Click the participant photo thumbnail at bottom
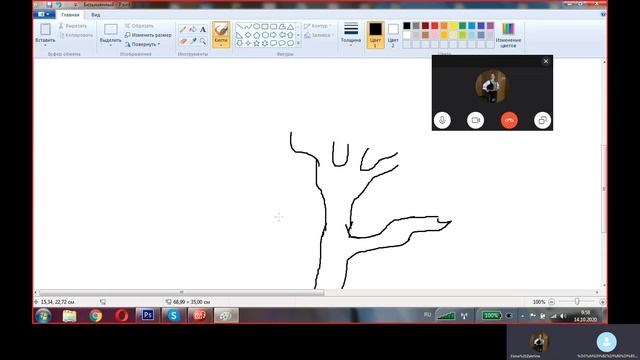 (x=539, y=342)
